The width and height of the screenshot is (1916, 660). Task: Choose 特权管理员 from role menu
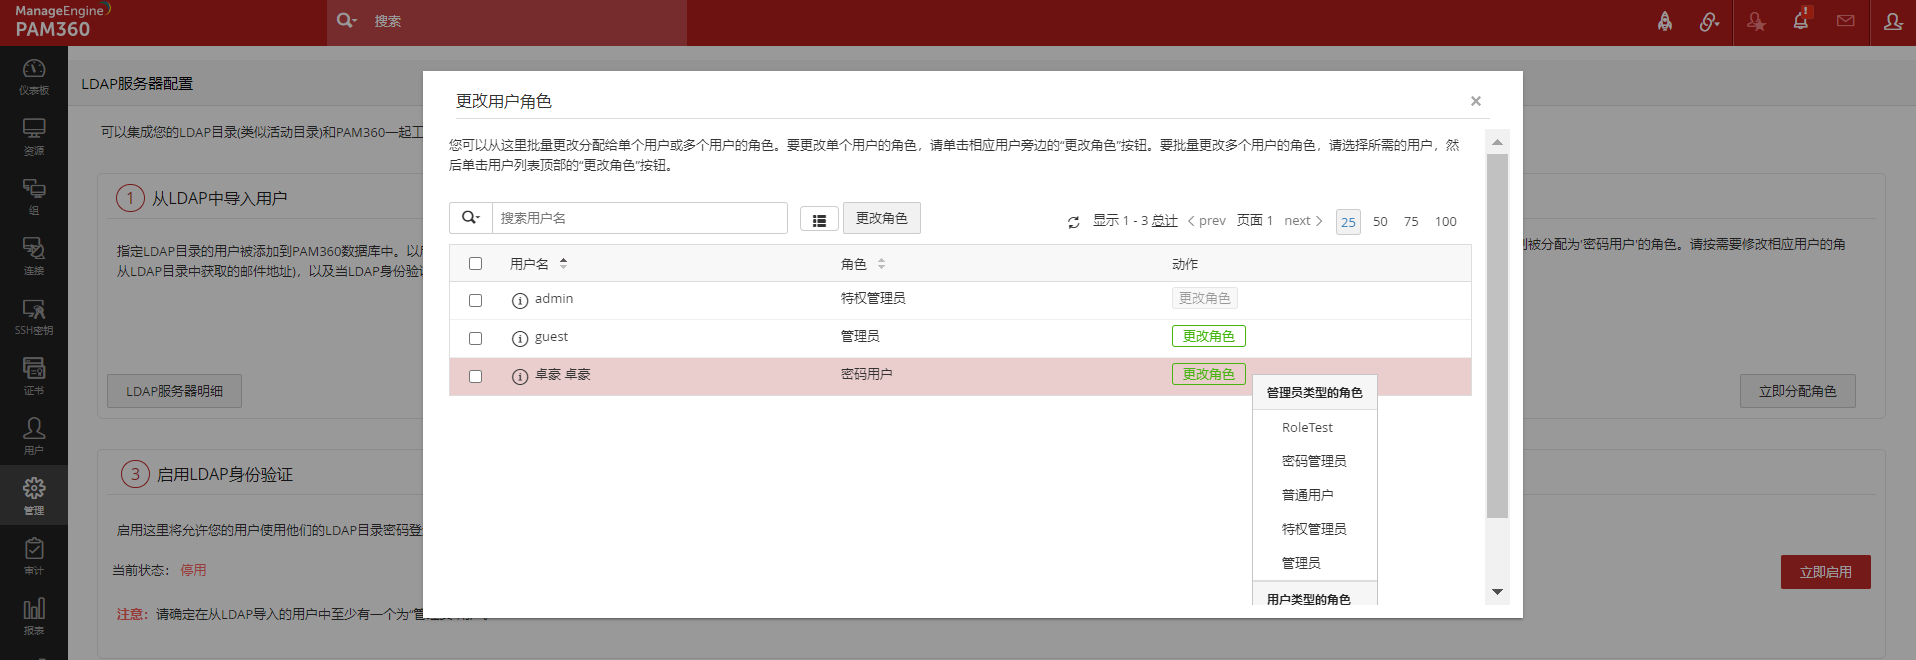[1314, 529]
